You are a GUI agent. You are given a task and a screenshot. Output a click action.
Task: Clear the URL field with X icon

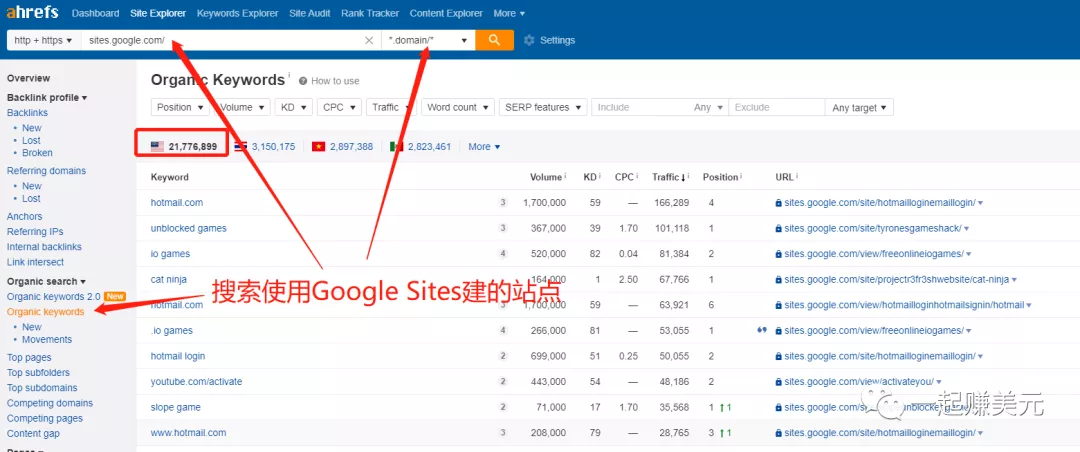(x=369, y=41)
